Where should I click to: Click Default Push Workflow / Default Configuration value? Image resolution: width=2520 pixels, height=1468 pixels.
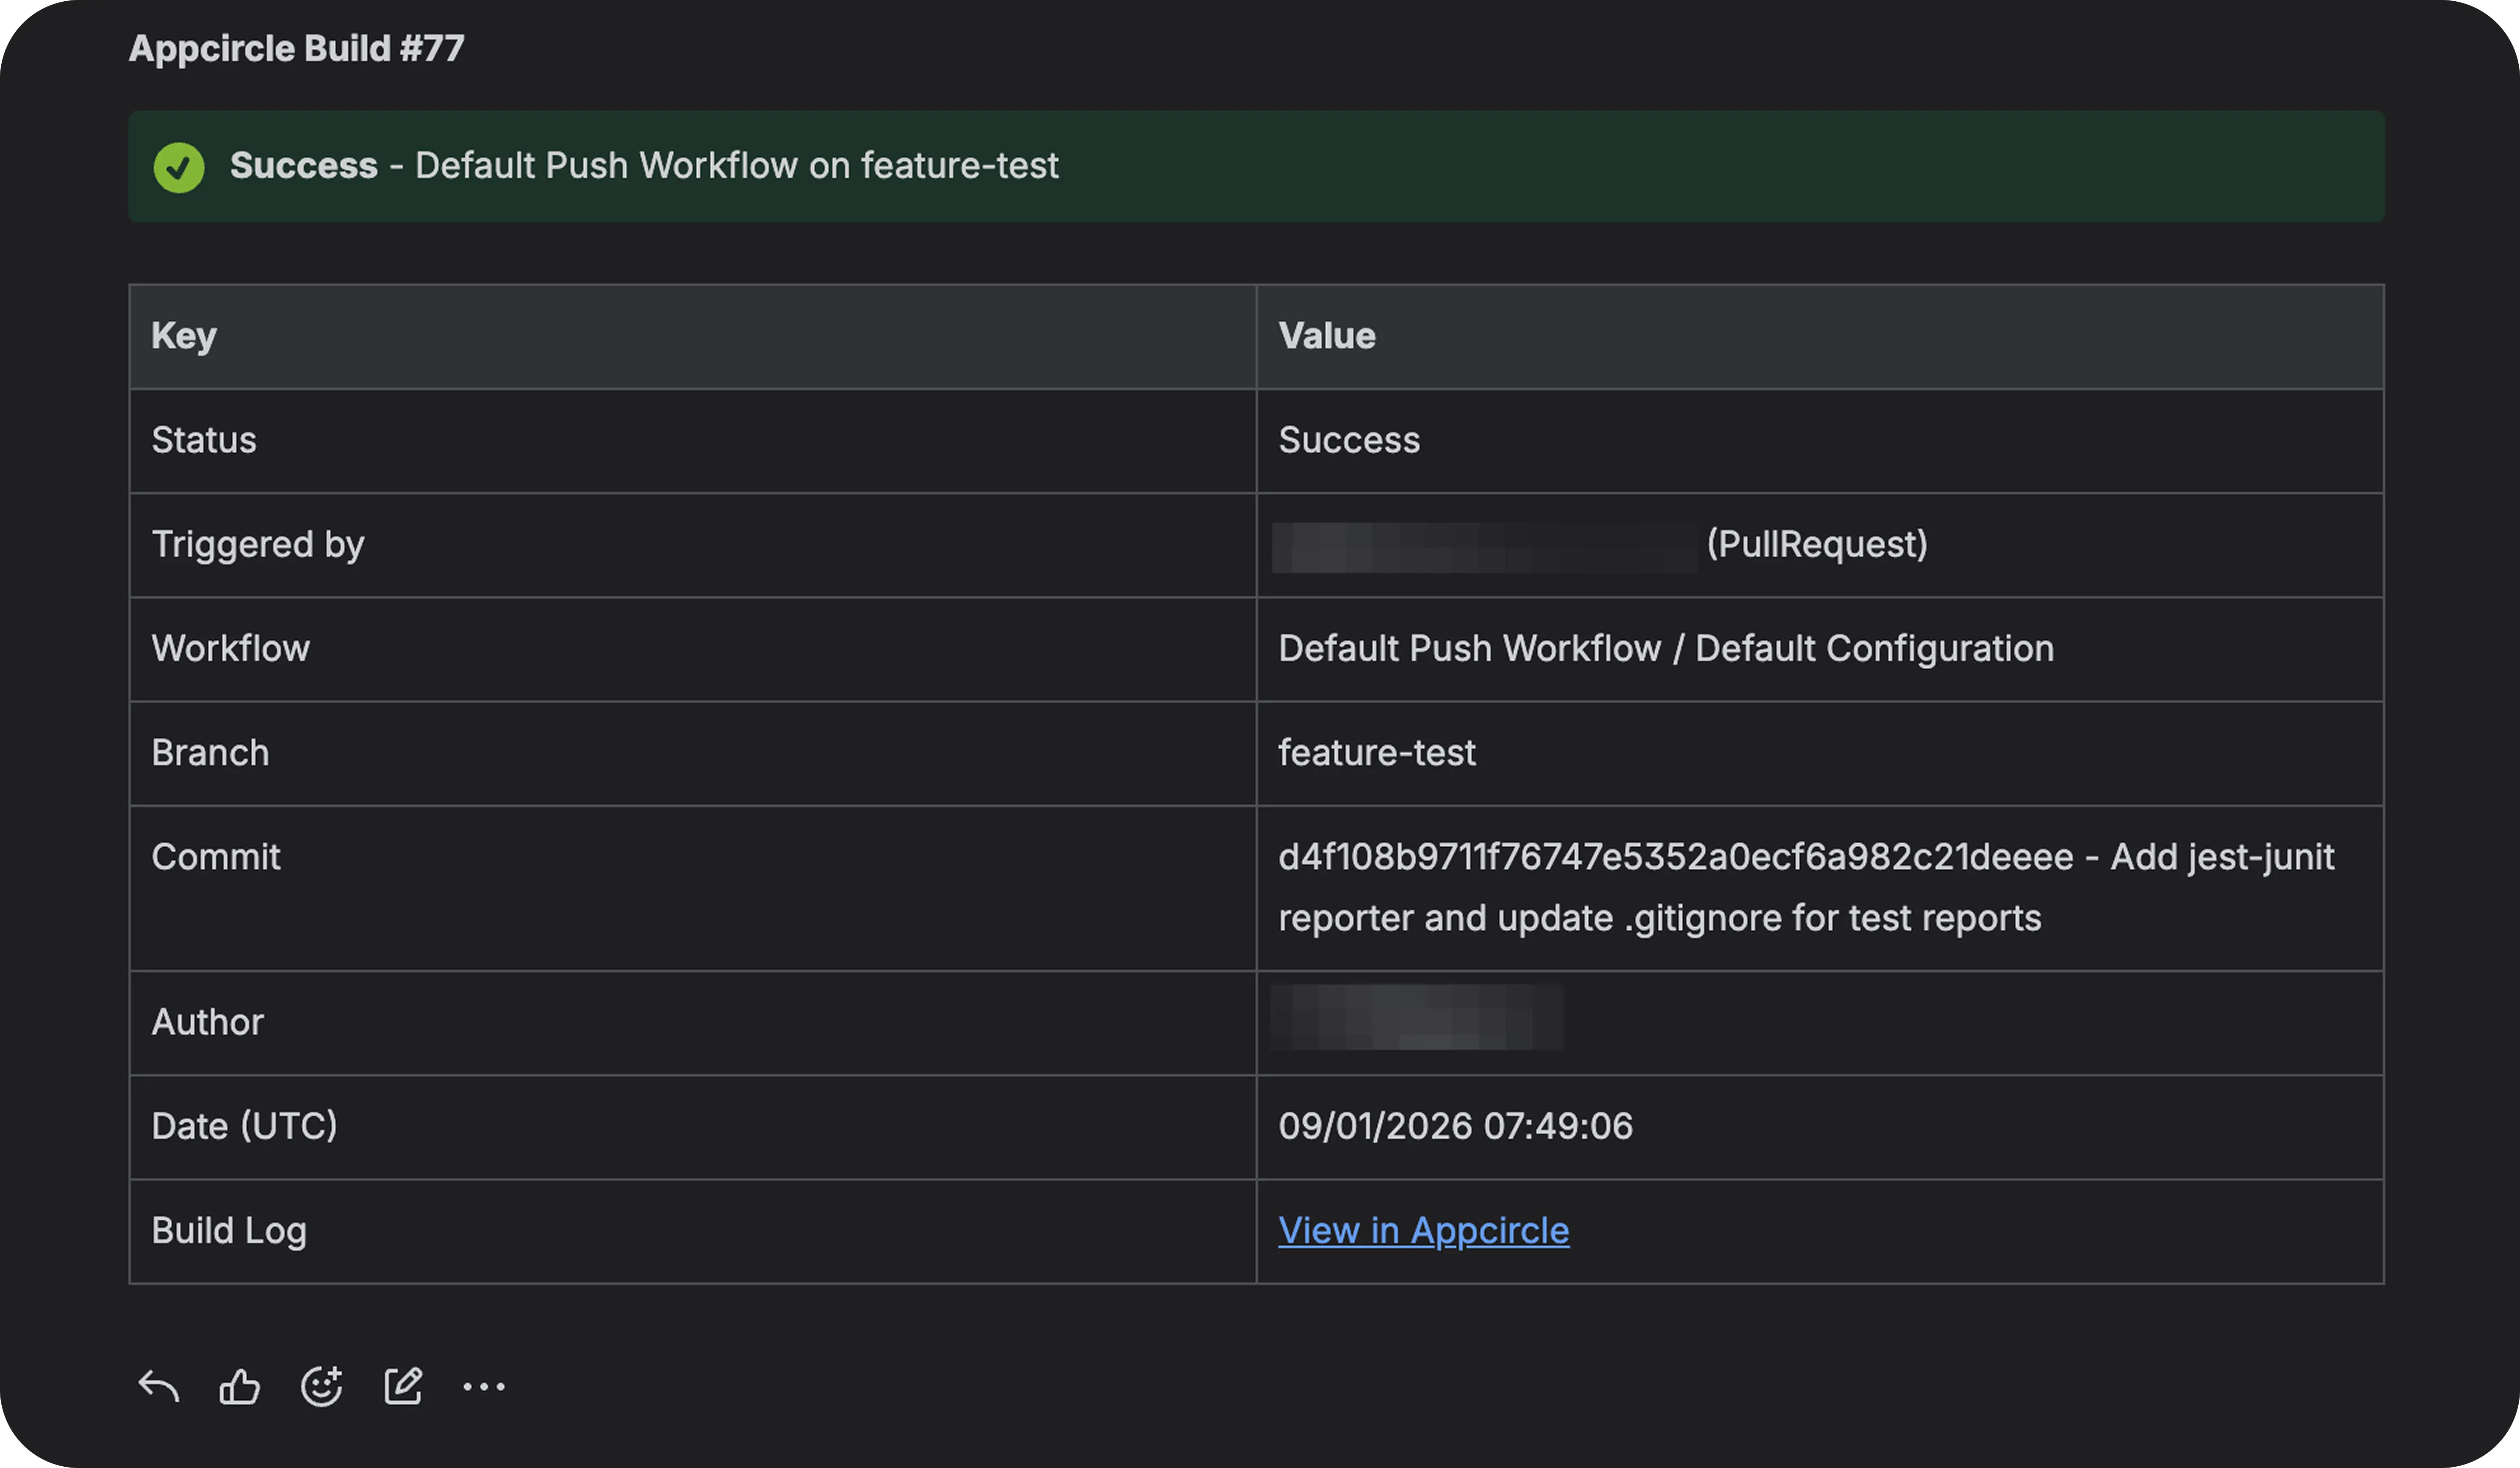[1666, 649]
